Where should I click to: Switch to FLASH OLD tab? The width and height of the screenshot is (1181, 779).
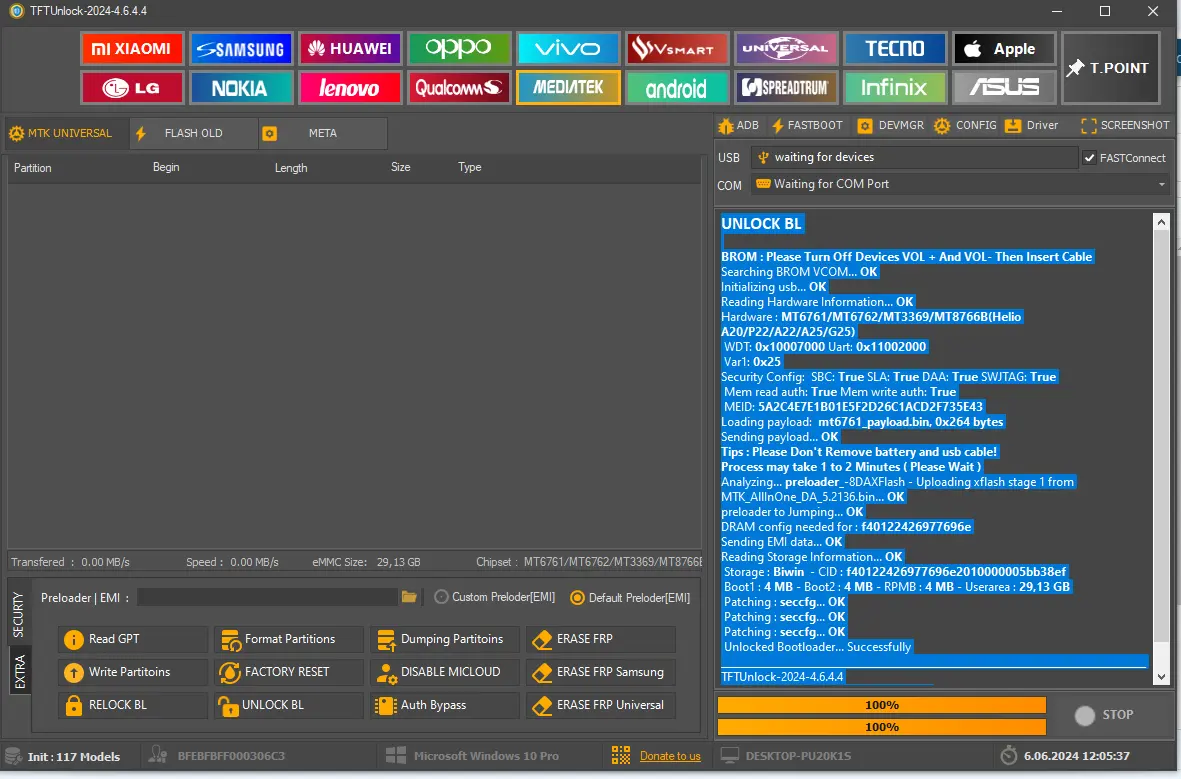[x=194, y=133]
